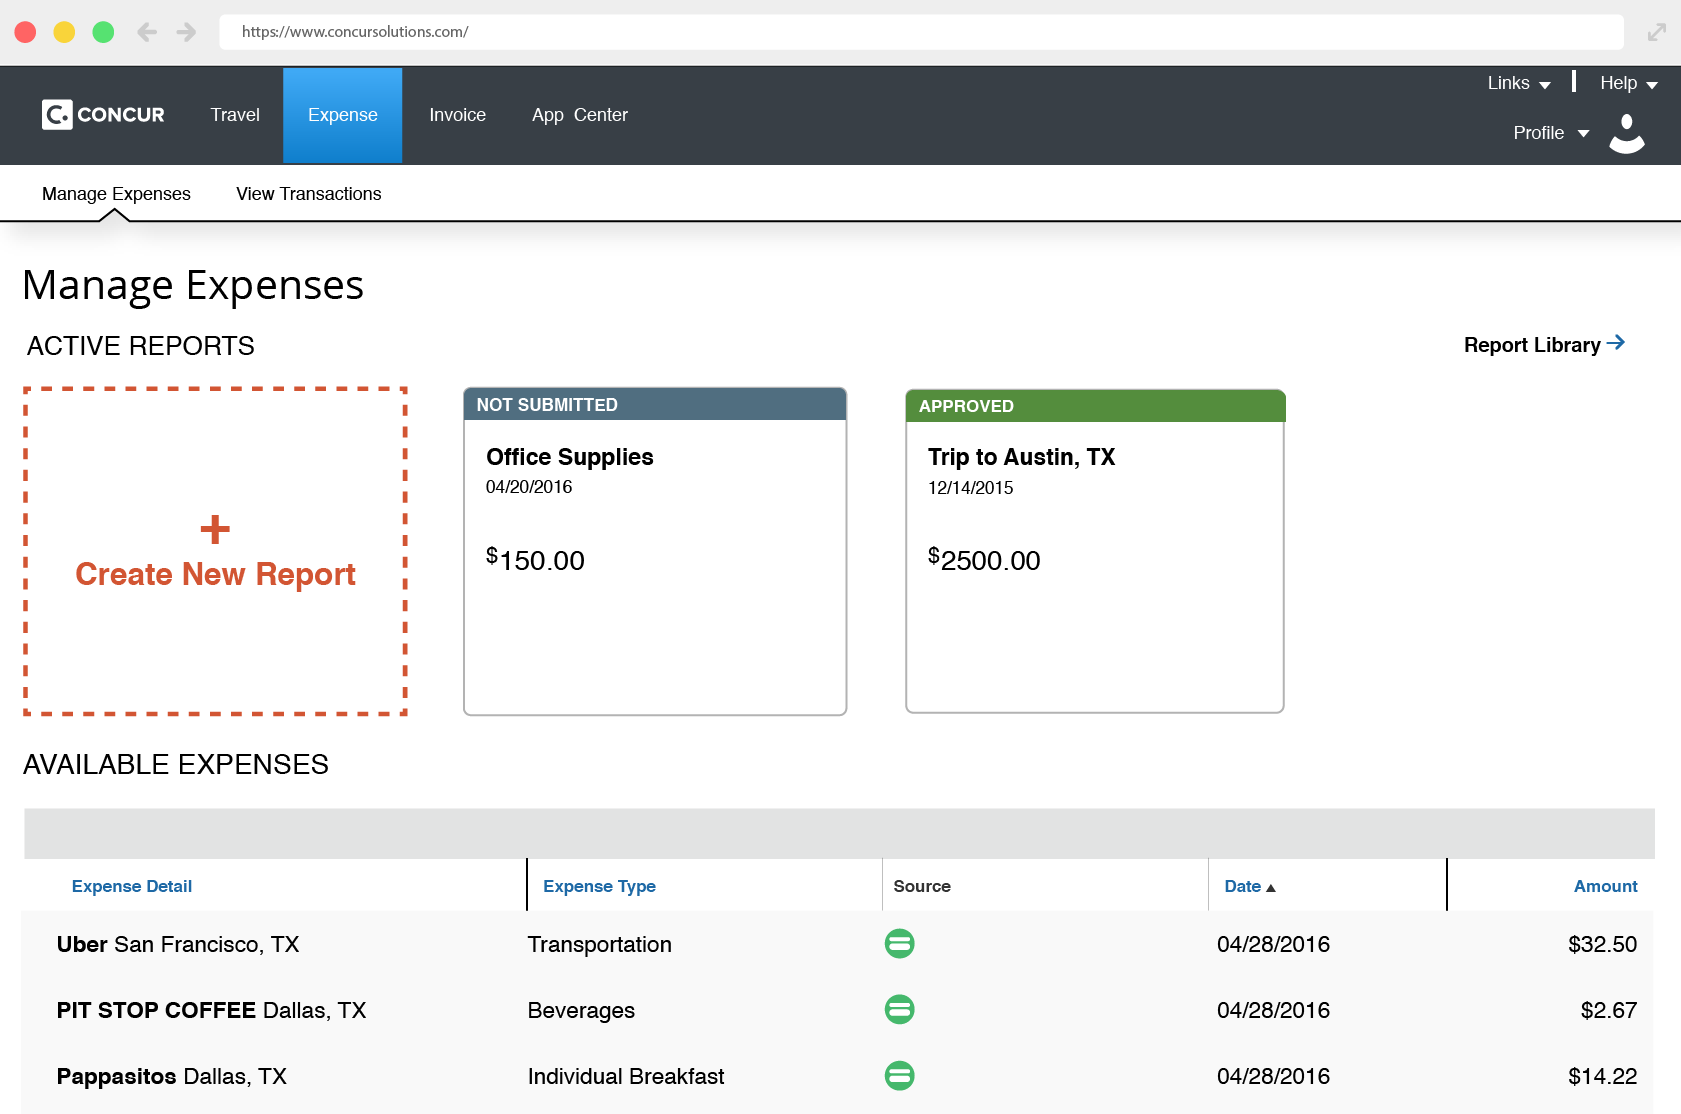Open the Links dropdown
Image resolution: width=1681 pixels, height=1114 pixels.
tap(1517, 83)
